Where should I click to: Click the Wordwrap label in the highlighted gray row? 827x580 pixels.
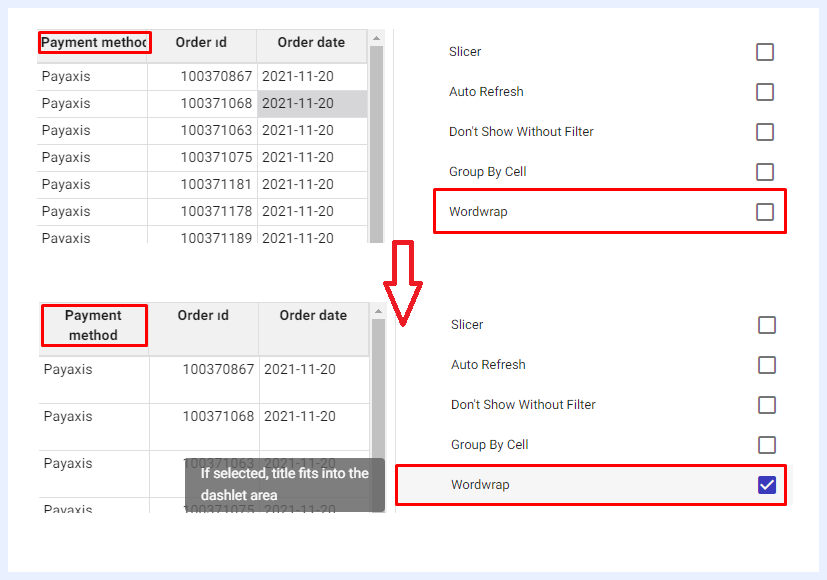480,485
